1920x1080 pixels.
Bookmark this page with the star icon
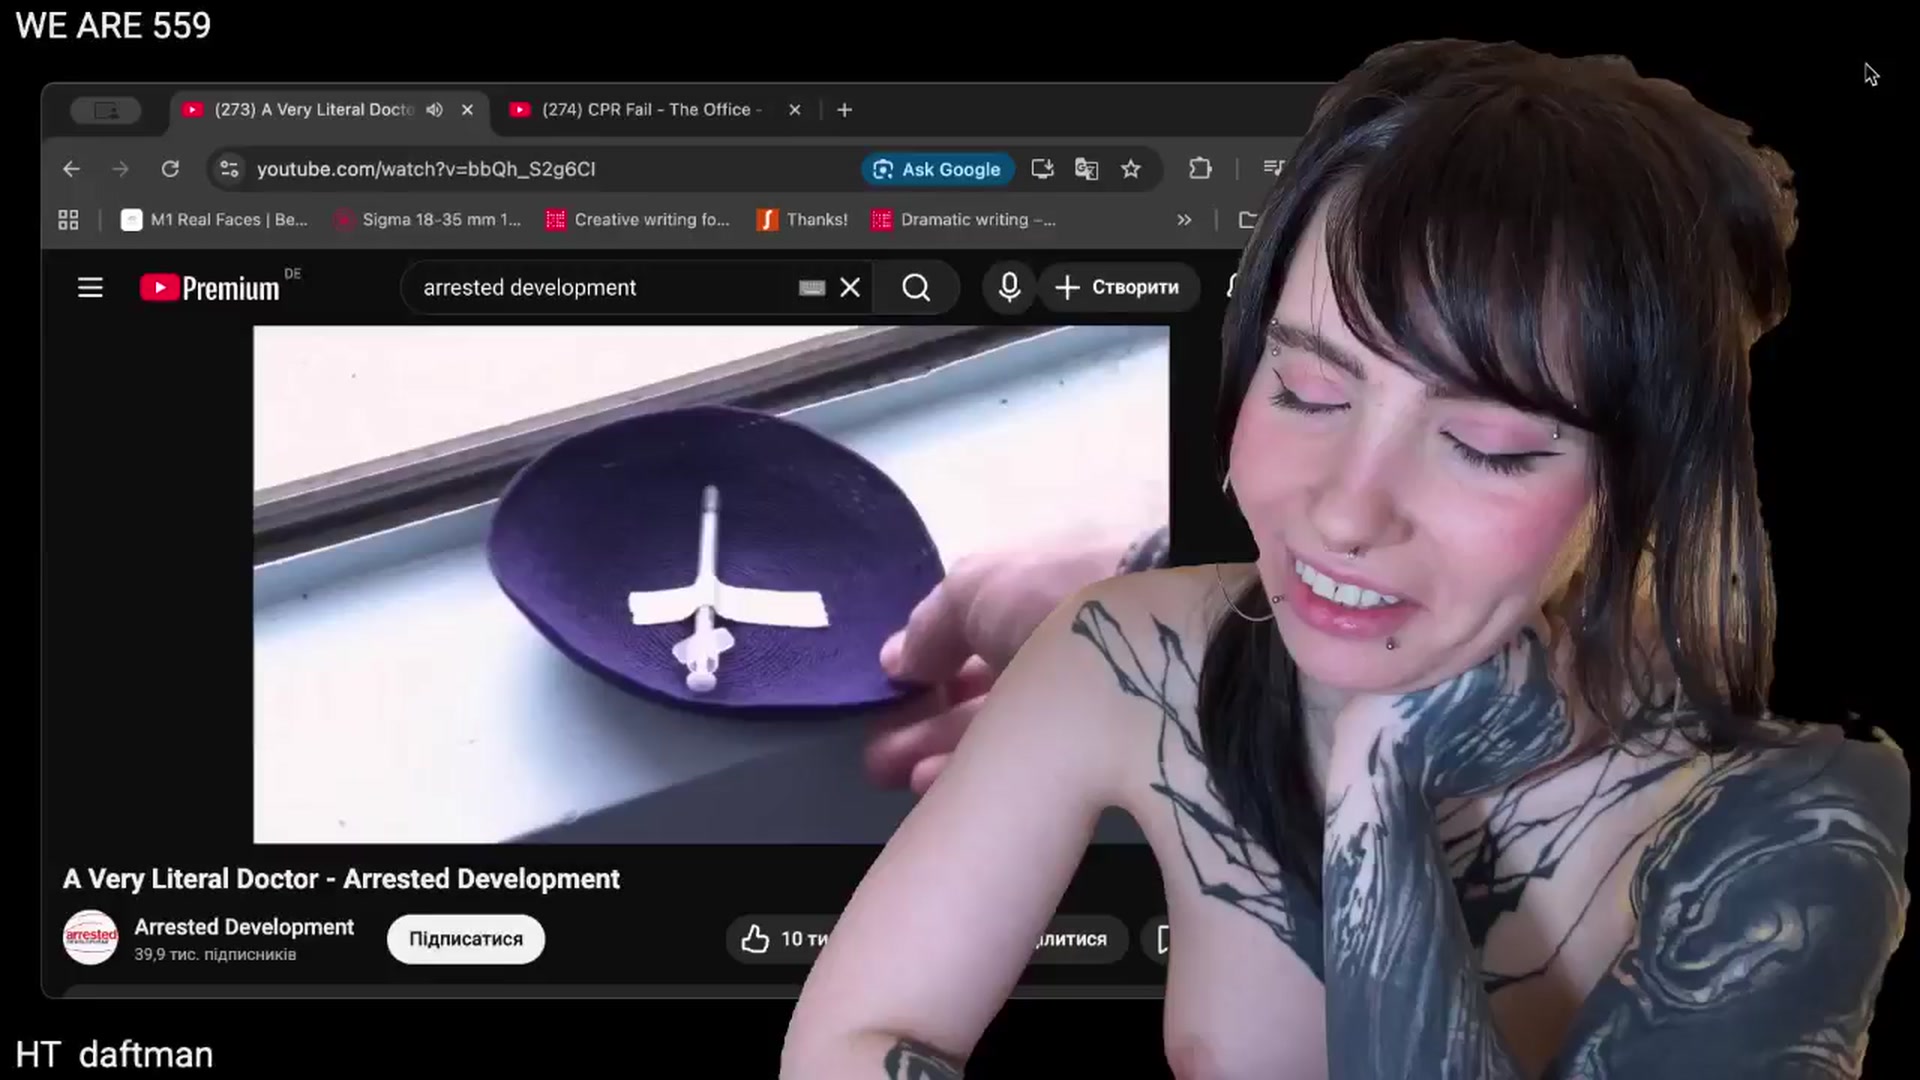[1131, 169]
